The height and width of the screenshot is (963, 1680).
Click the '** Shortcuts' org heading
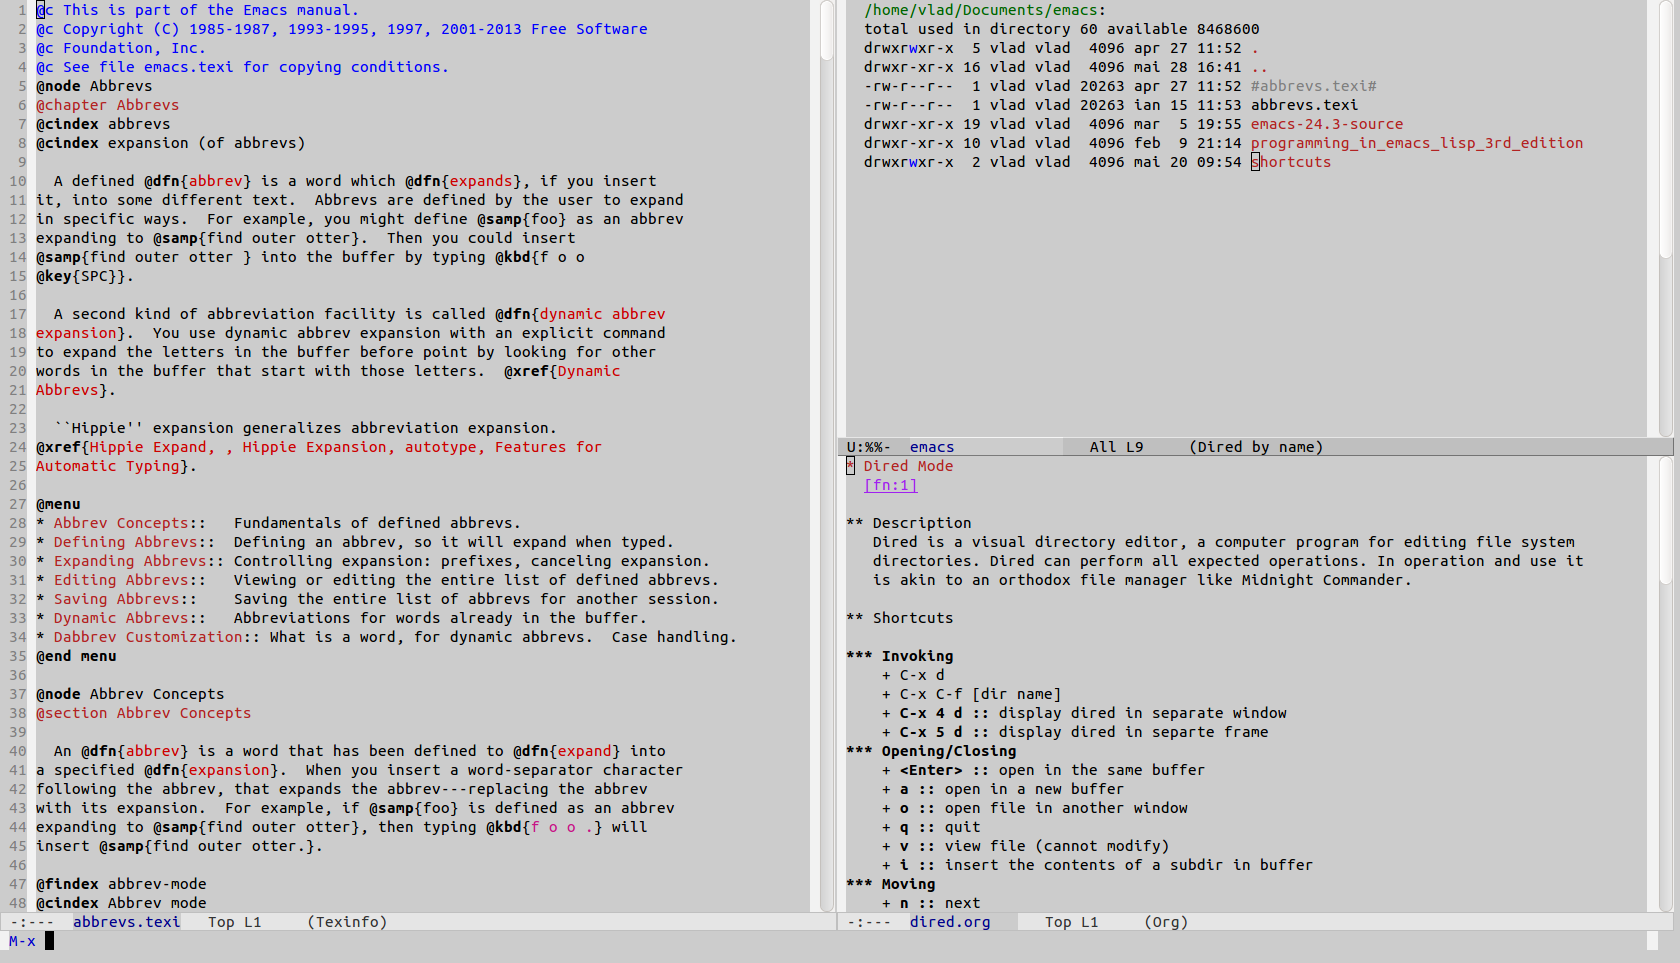coord(899,618)
